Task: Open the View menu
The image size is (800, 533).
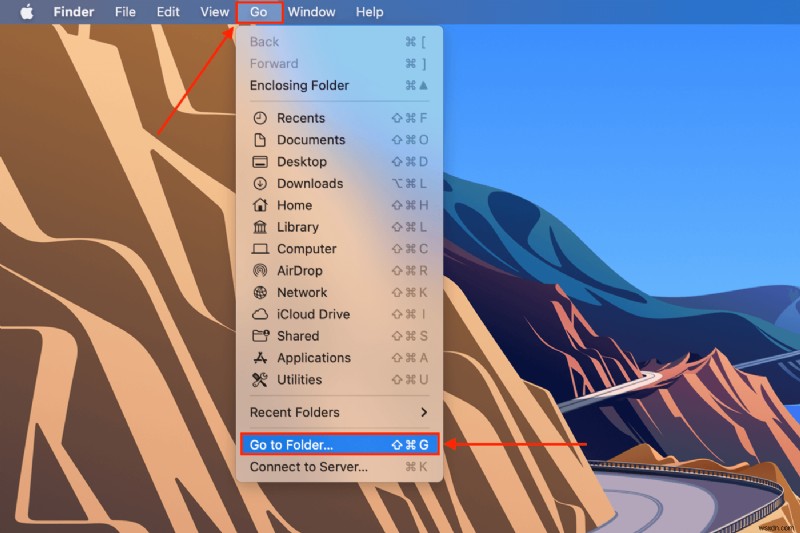Action: [x=214, y=12]
